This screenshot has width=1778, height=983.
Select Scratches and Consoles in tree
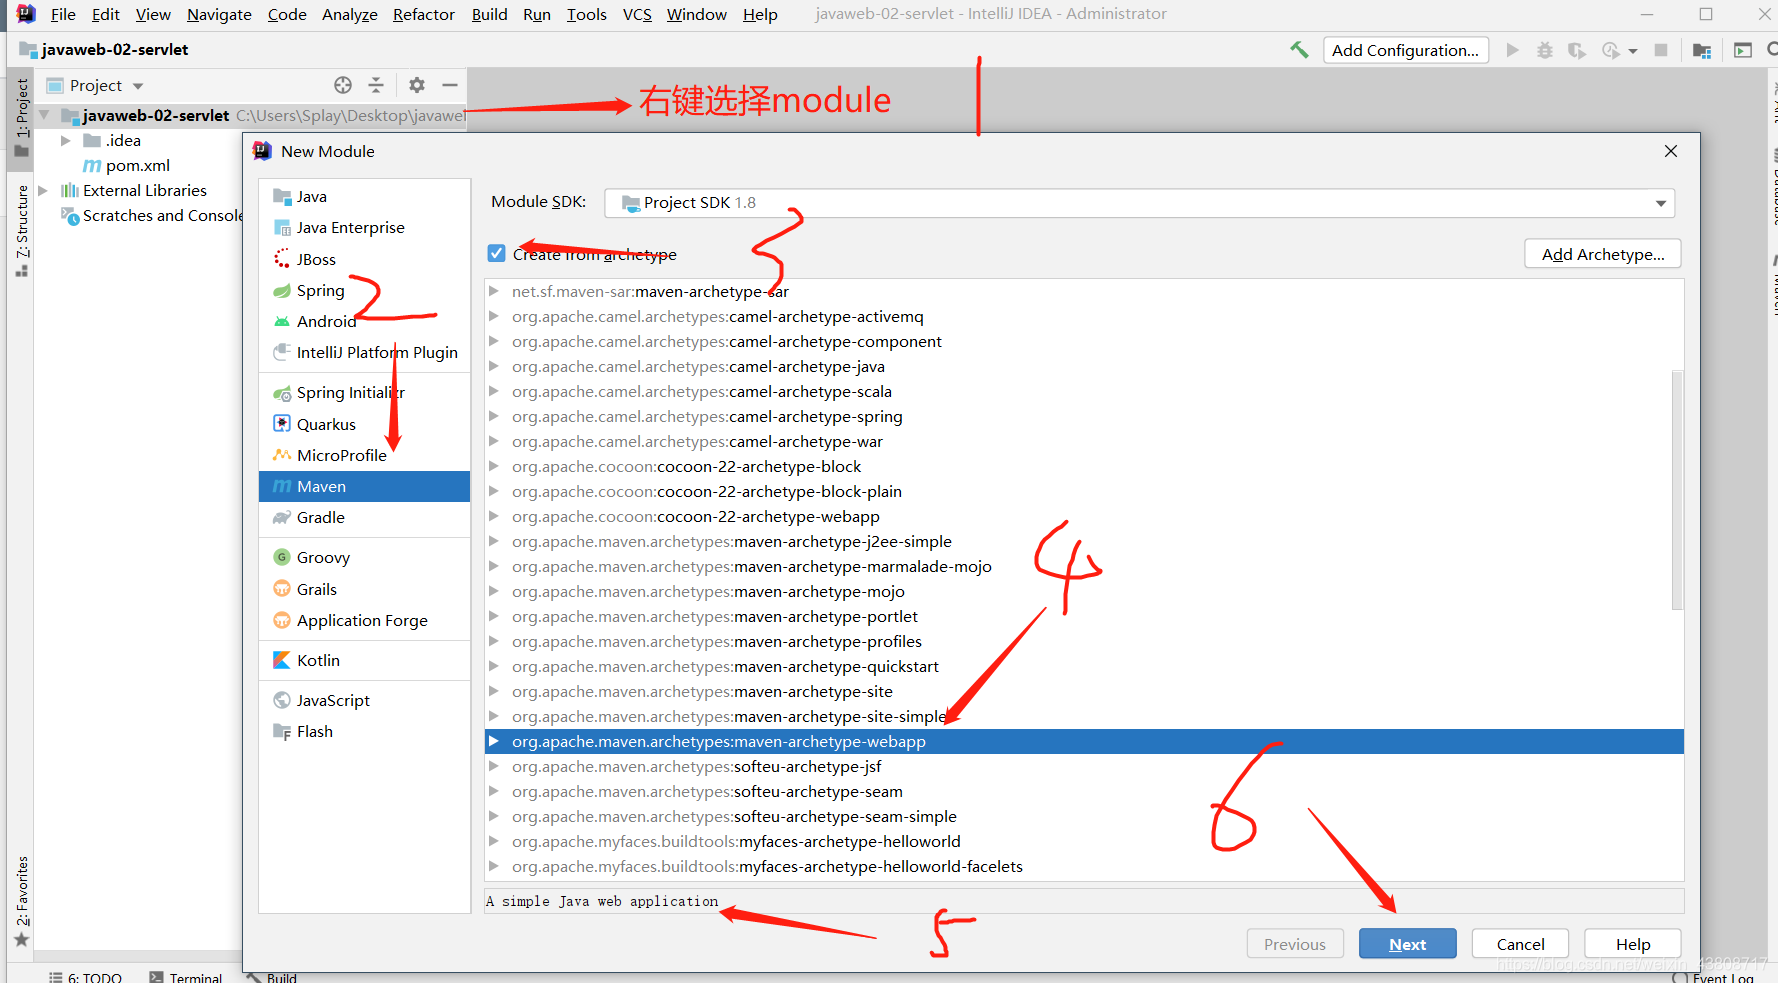153,216
